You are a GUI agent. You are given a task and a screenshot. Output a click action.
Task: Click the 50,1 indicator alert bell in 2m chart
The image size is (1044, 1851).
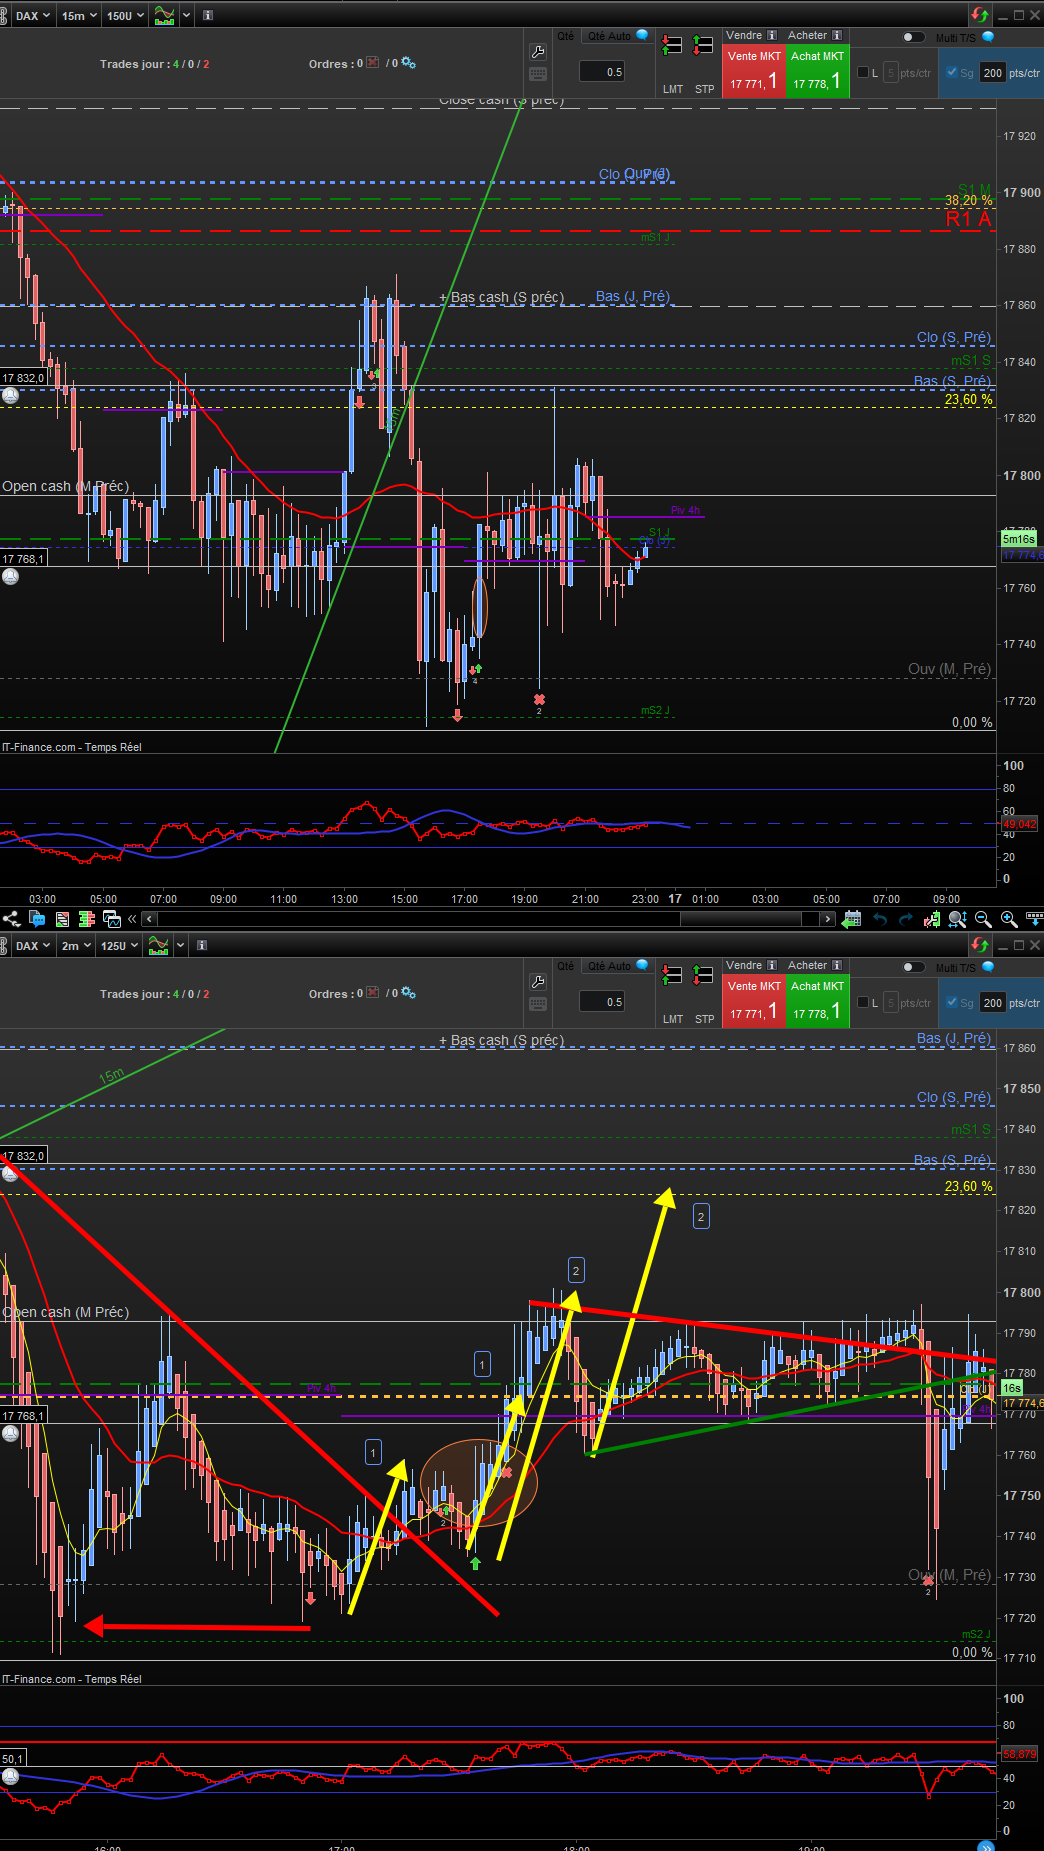point(10,1776)
